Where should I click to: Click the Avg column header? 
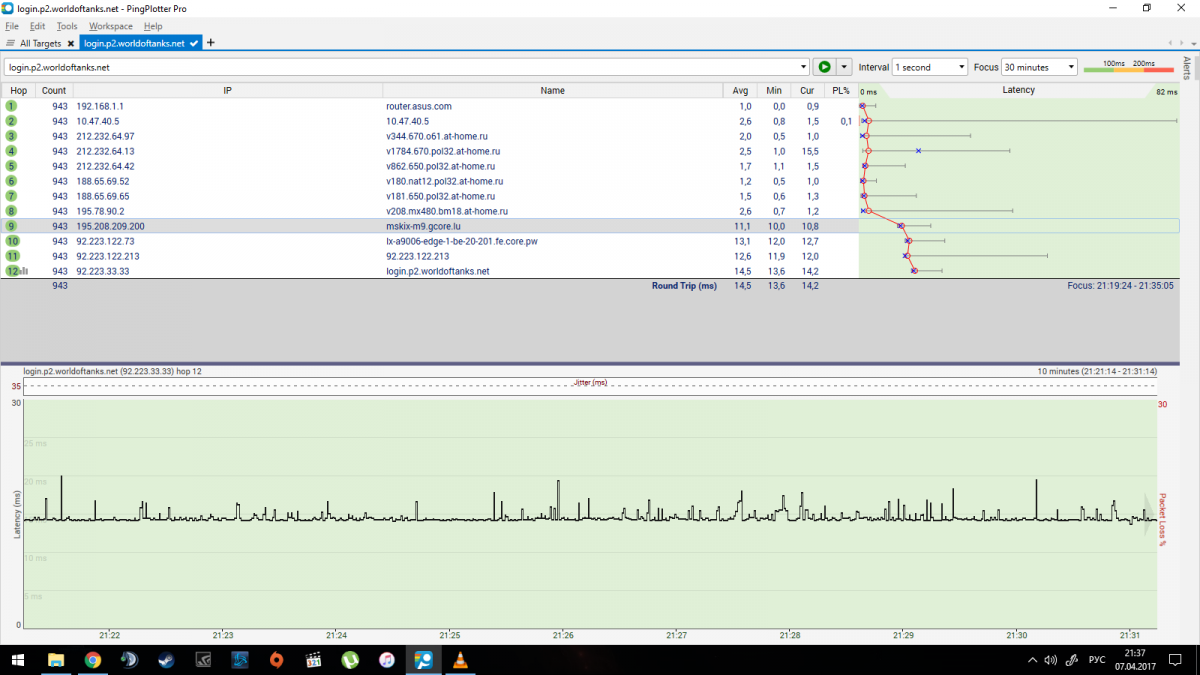click(x=739, y=90)
